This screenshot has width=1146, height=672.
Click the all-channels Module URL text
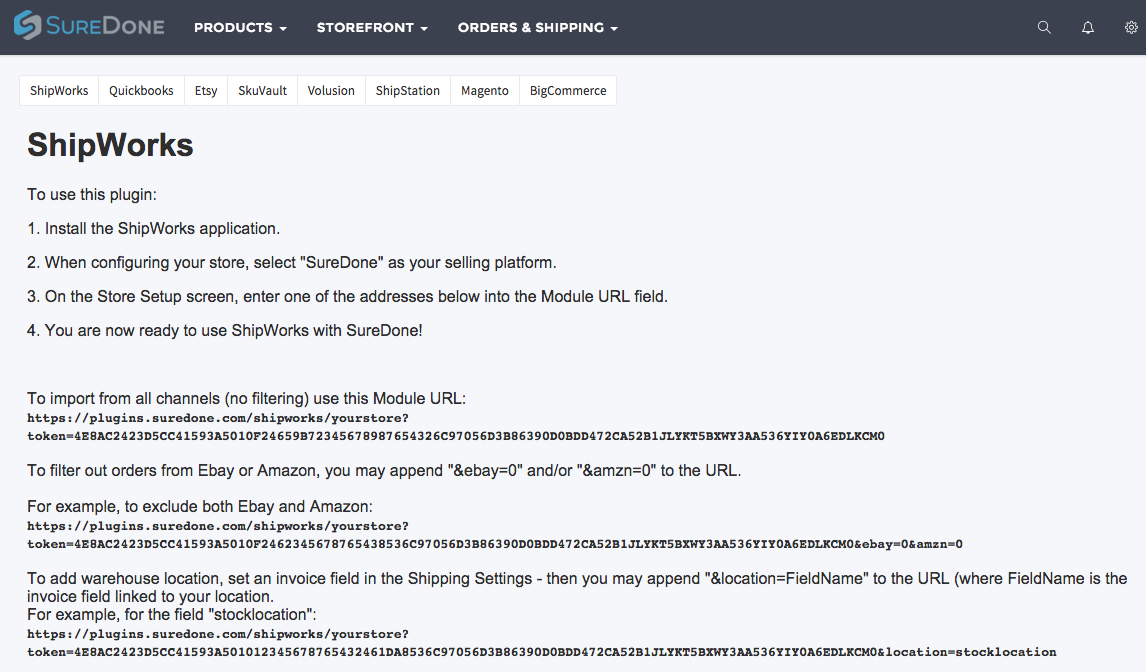(x=456, y=427)
